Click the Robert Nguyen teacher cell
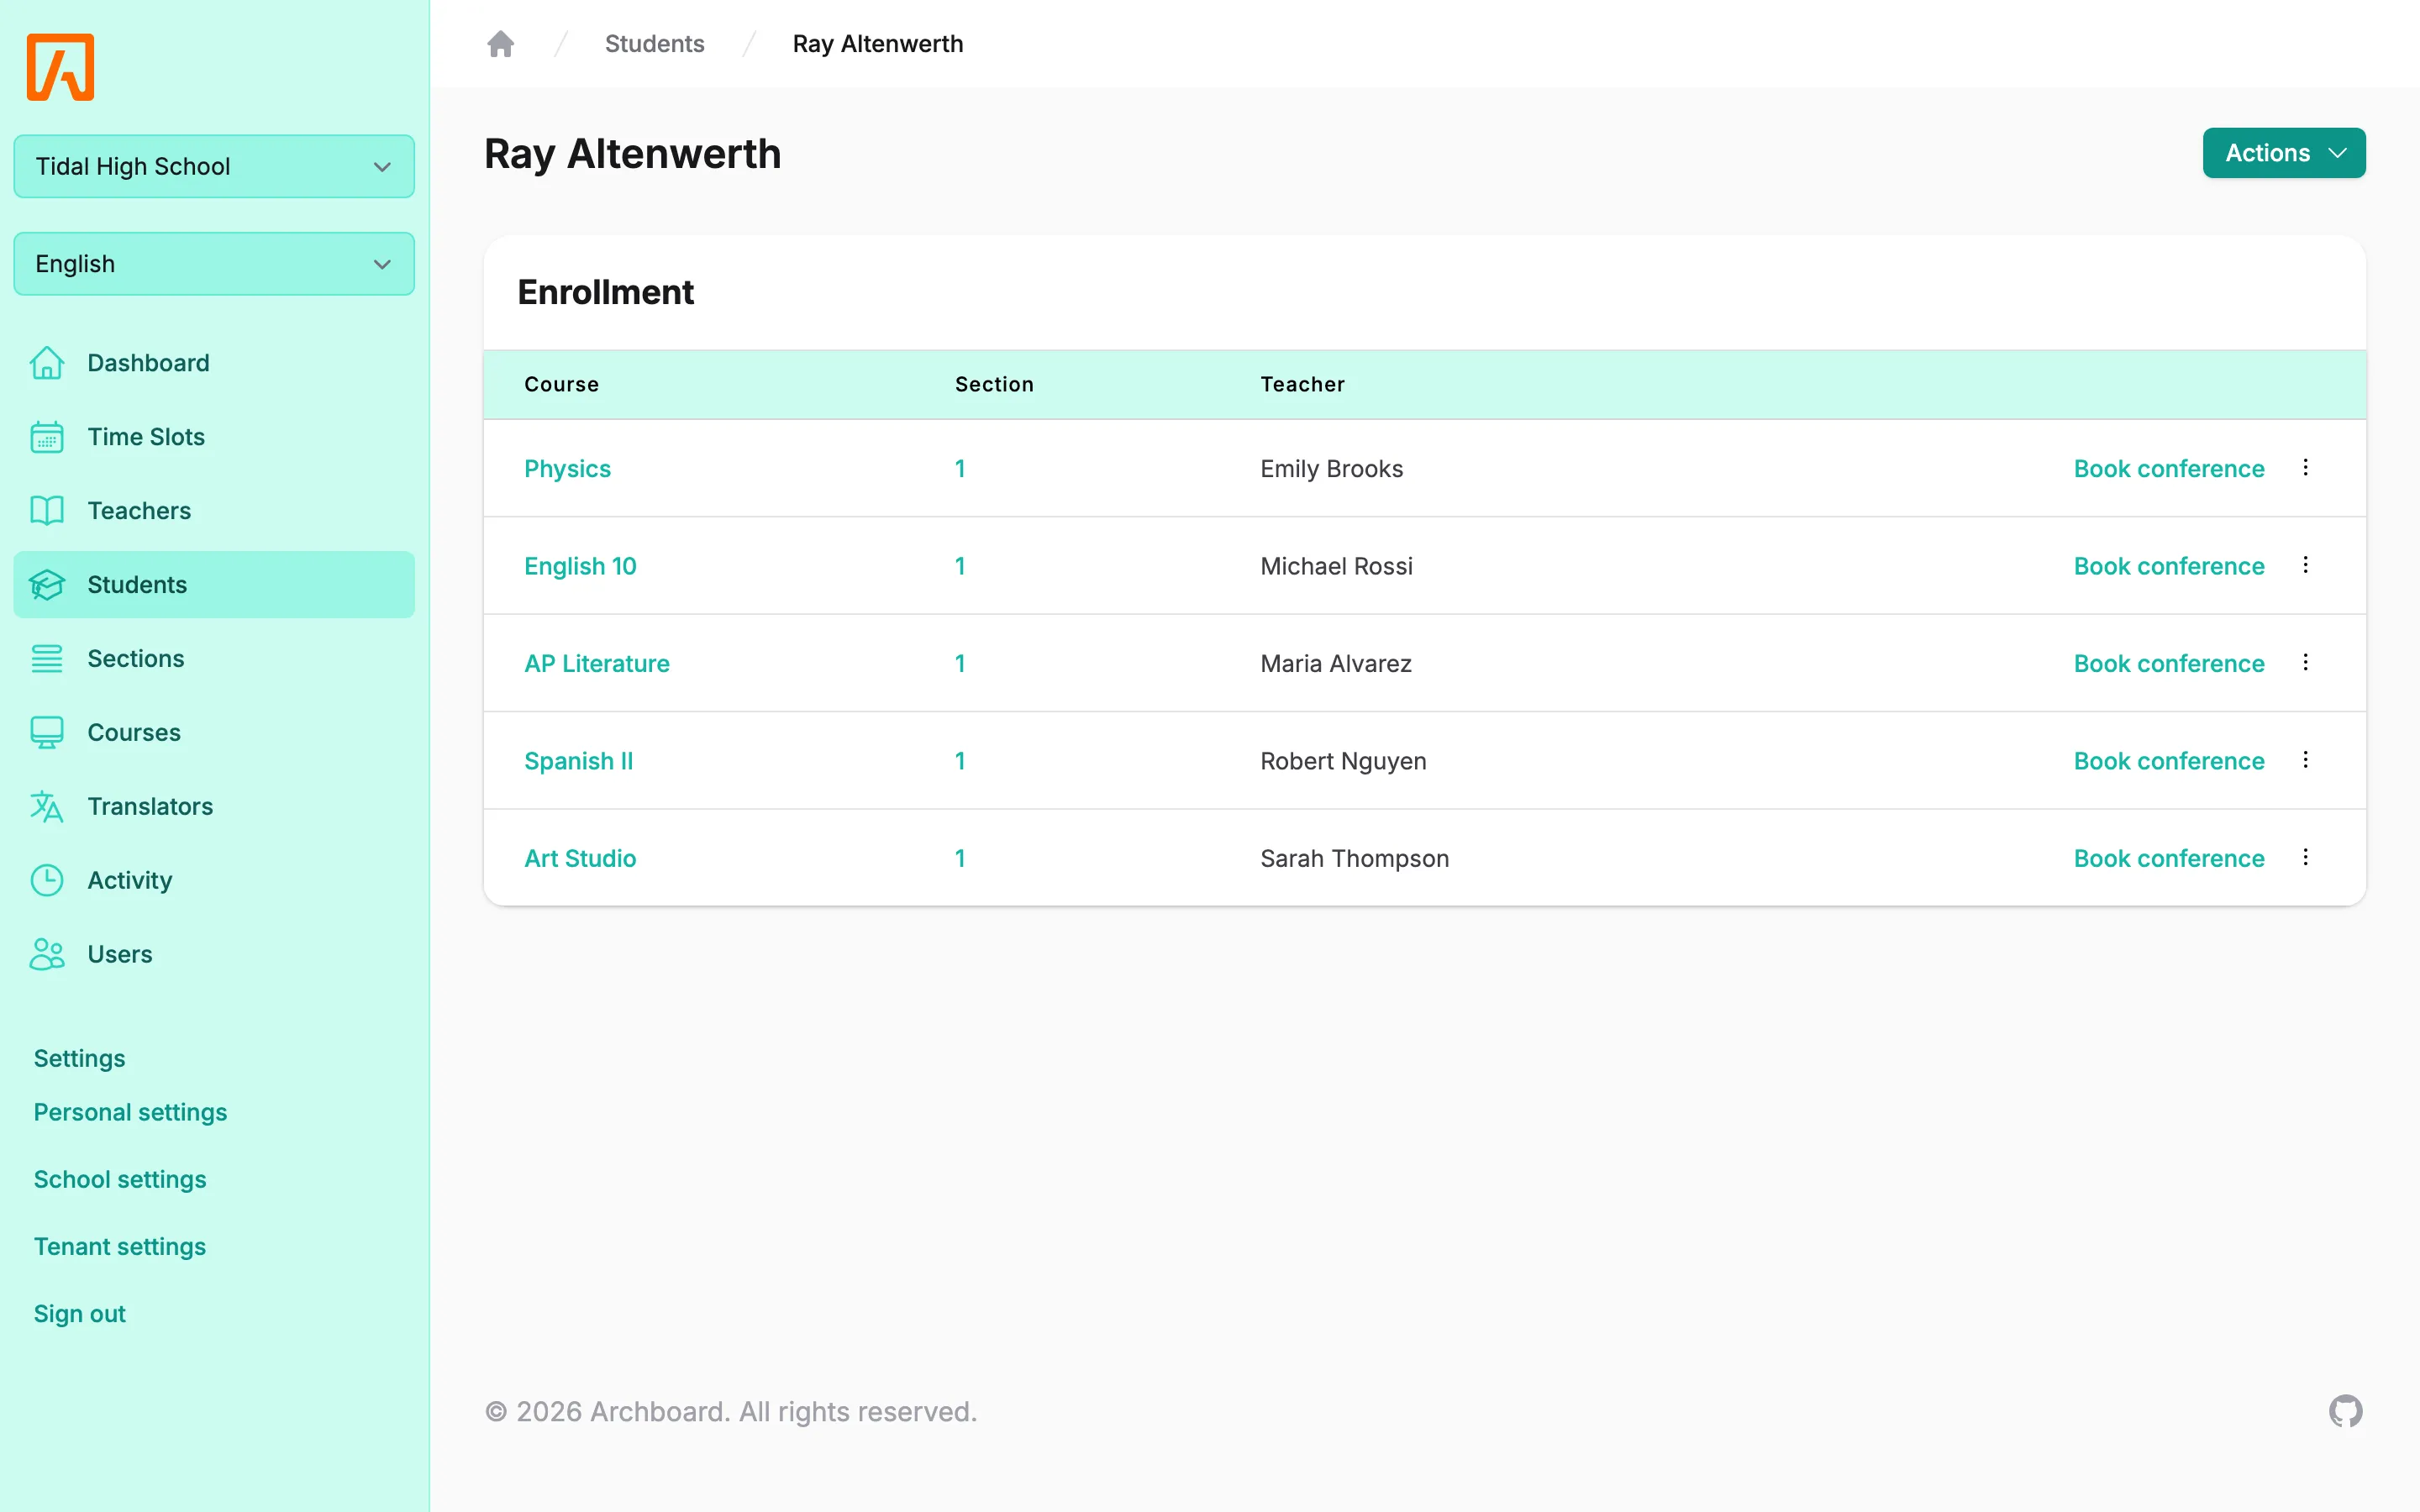2420x1512 pixels. [x=1343, y=761]
